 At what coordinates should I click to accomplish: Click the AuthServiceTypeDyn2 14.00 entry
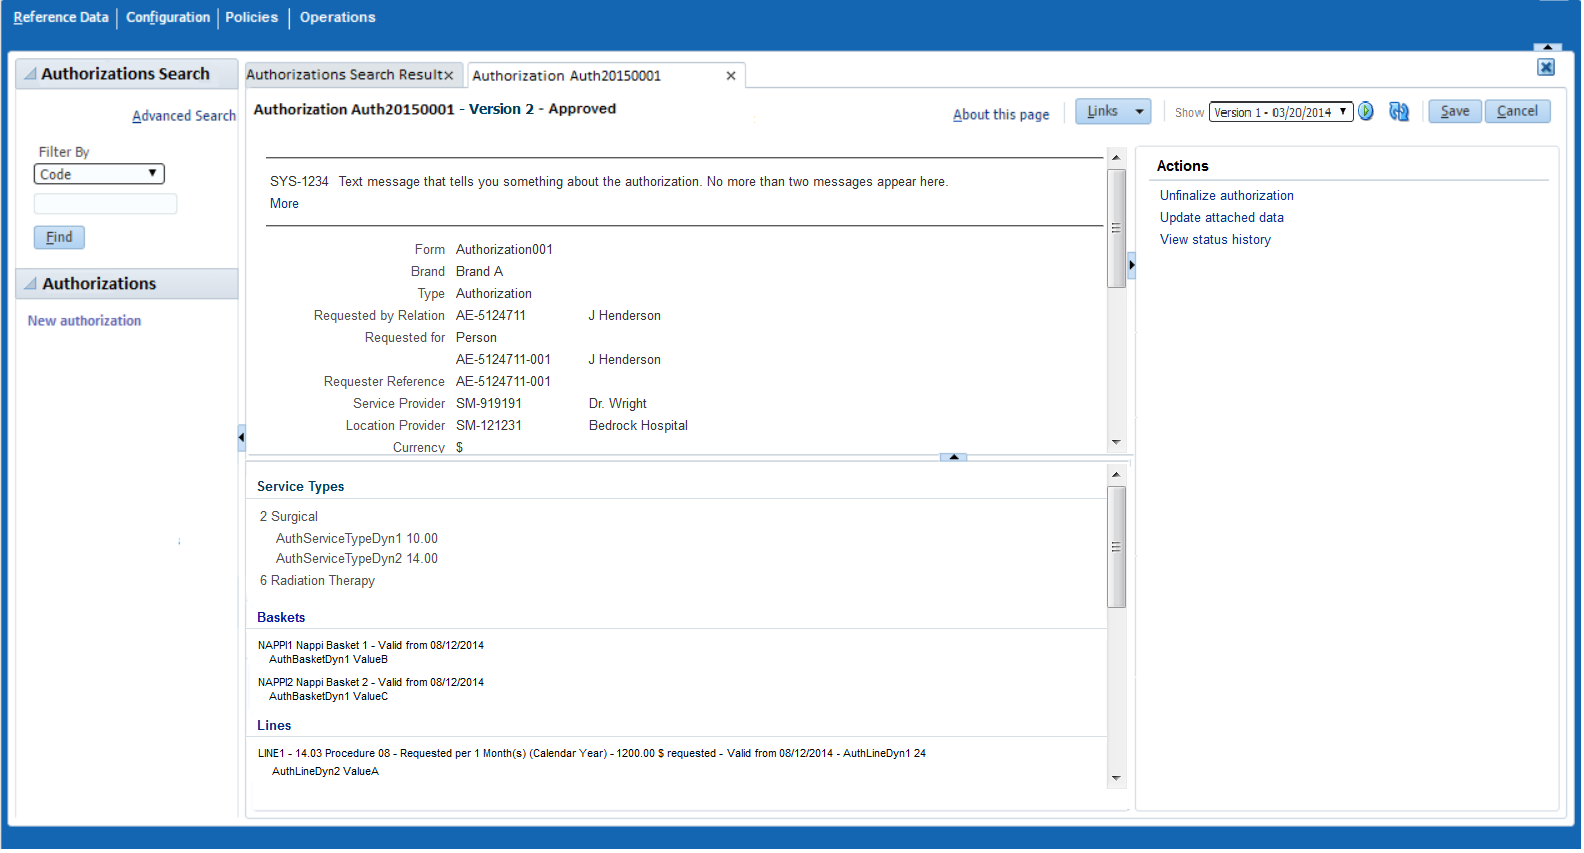[357, 559]
